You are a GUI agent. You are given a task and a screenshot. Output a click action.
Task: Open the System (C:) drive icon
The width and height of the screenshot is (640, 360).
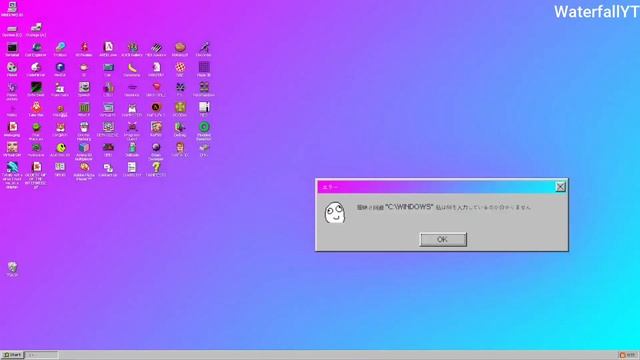(12, 28)
